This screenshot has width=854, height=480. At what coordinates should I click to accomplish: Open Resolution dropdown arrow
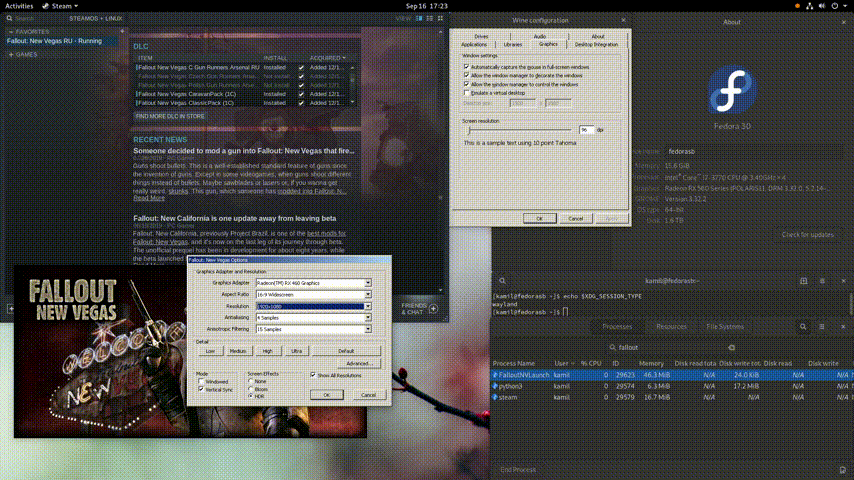pos(368,306)
